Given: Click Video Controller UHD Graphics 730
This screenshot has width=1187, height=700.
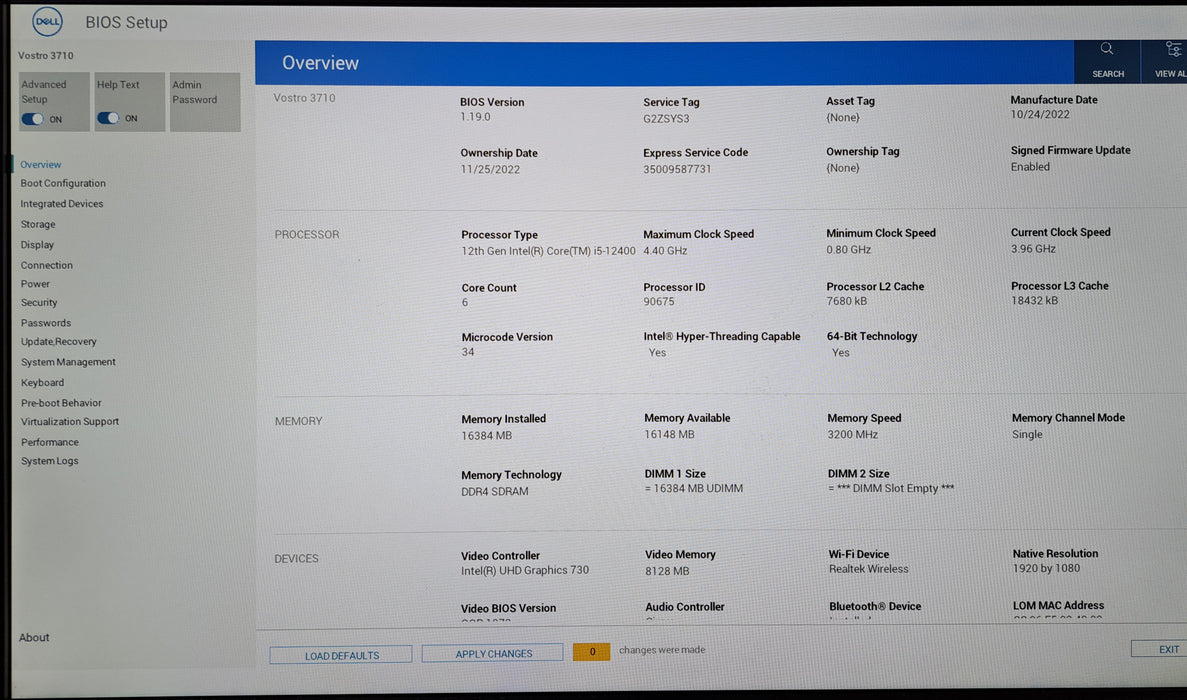Looking at the screenshot, I should click(x=525, y=571).
